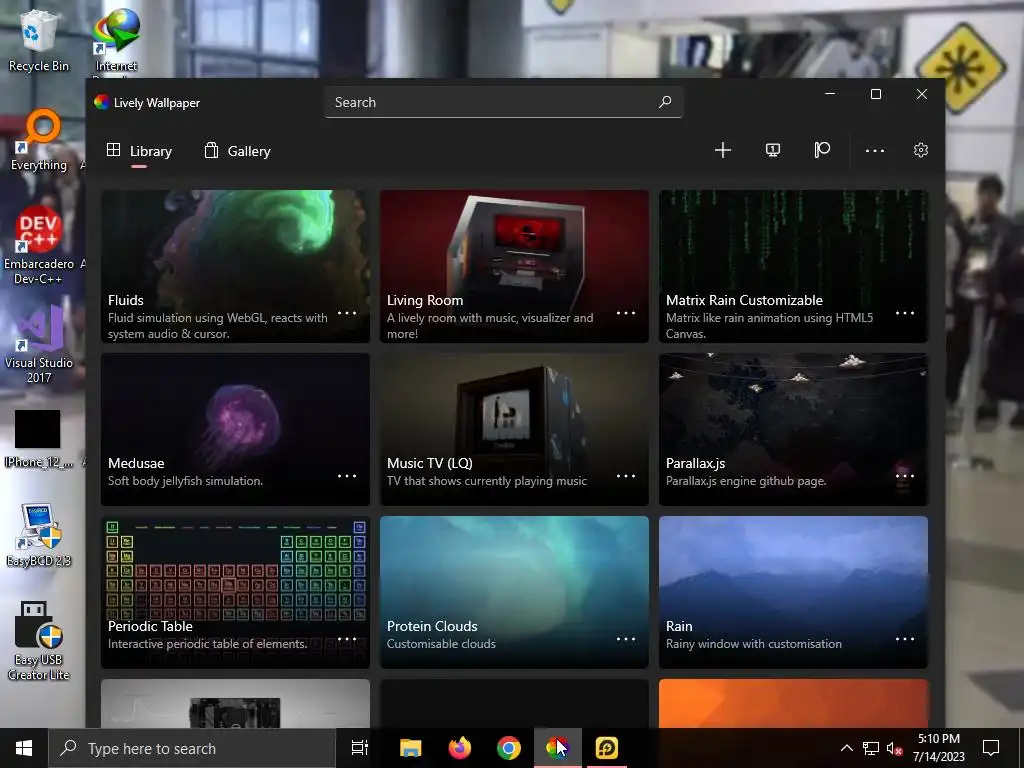Open Firefox from the taskbar
Viewport: 1024px width, 768px height.
(460, 748)
